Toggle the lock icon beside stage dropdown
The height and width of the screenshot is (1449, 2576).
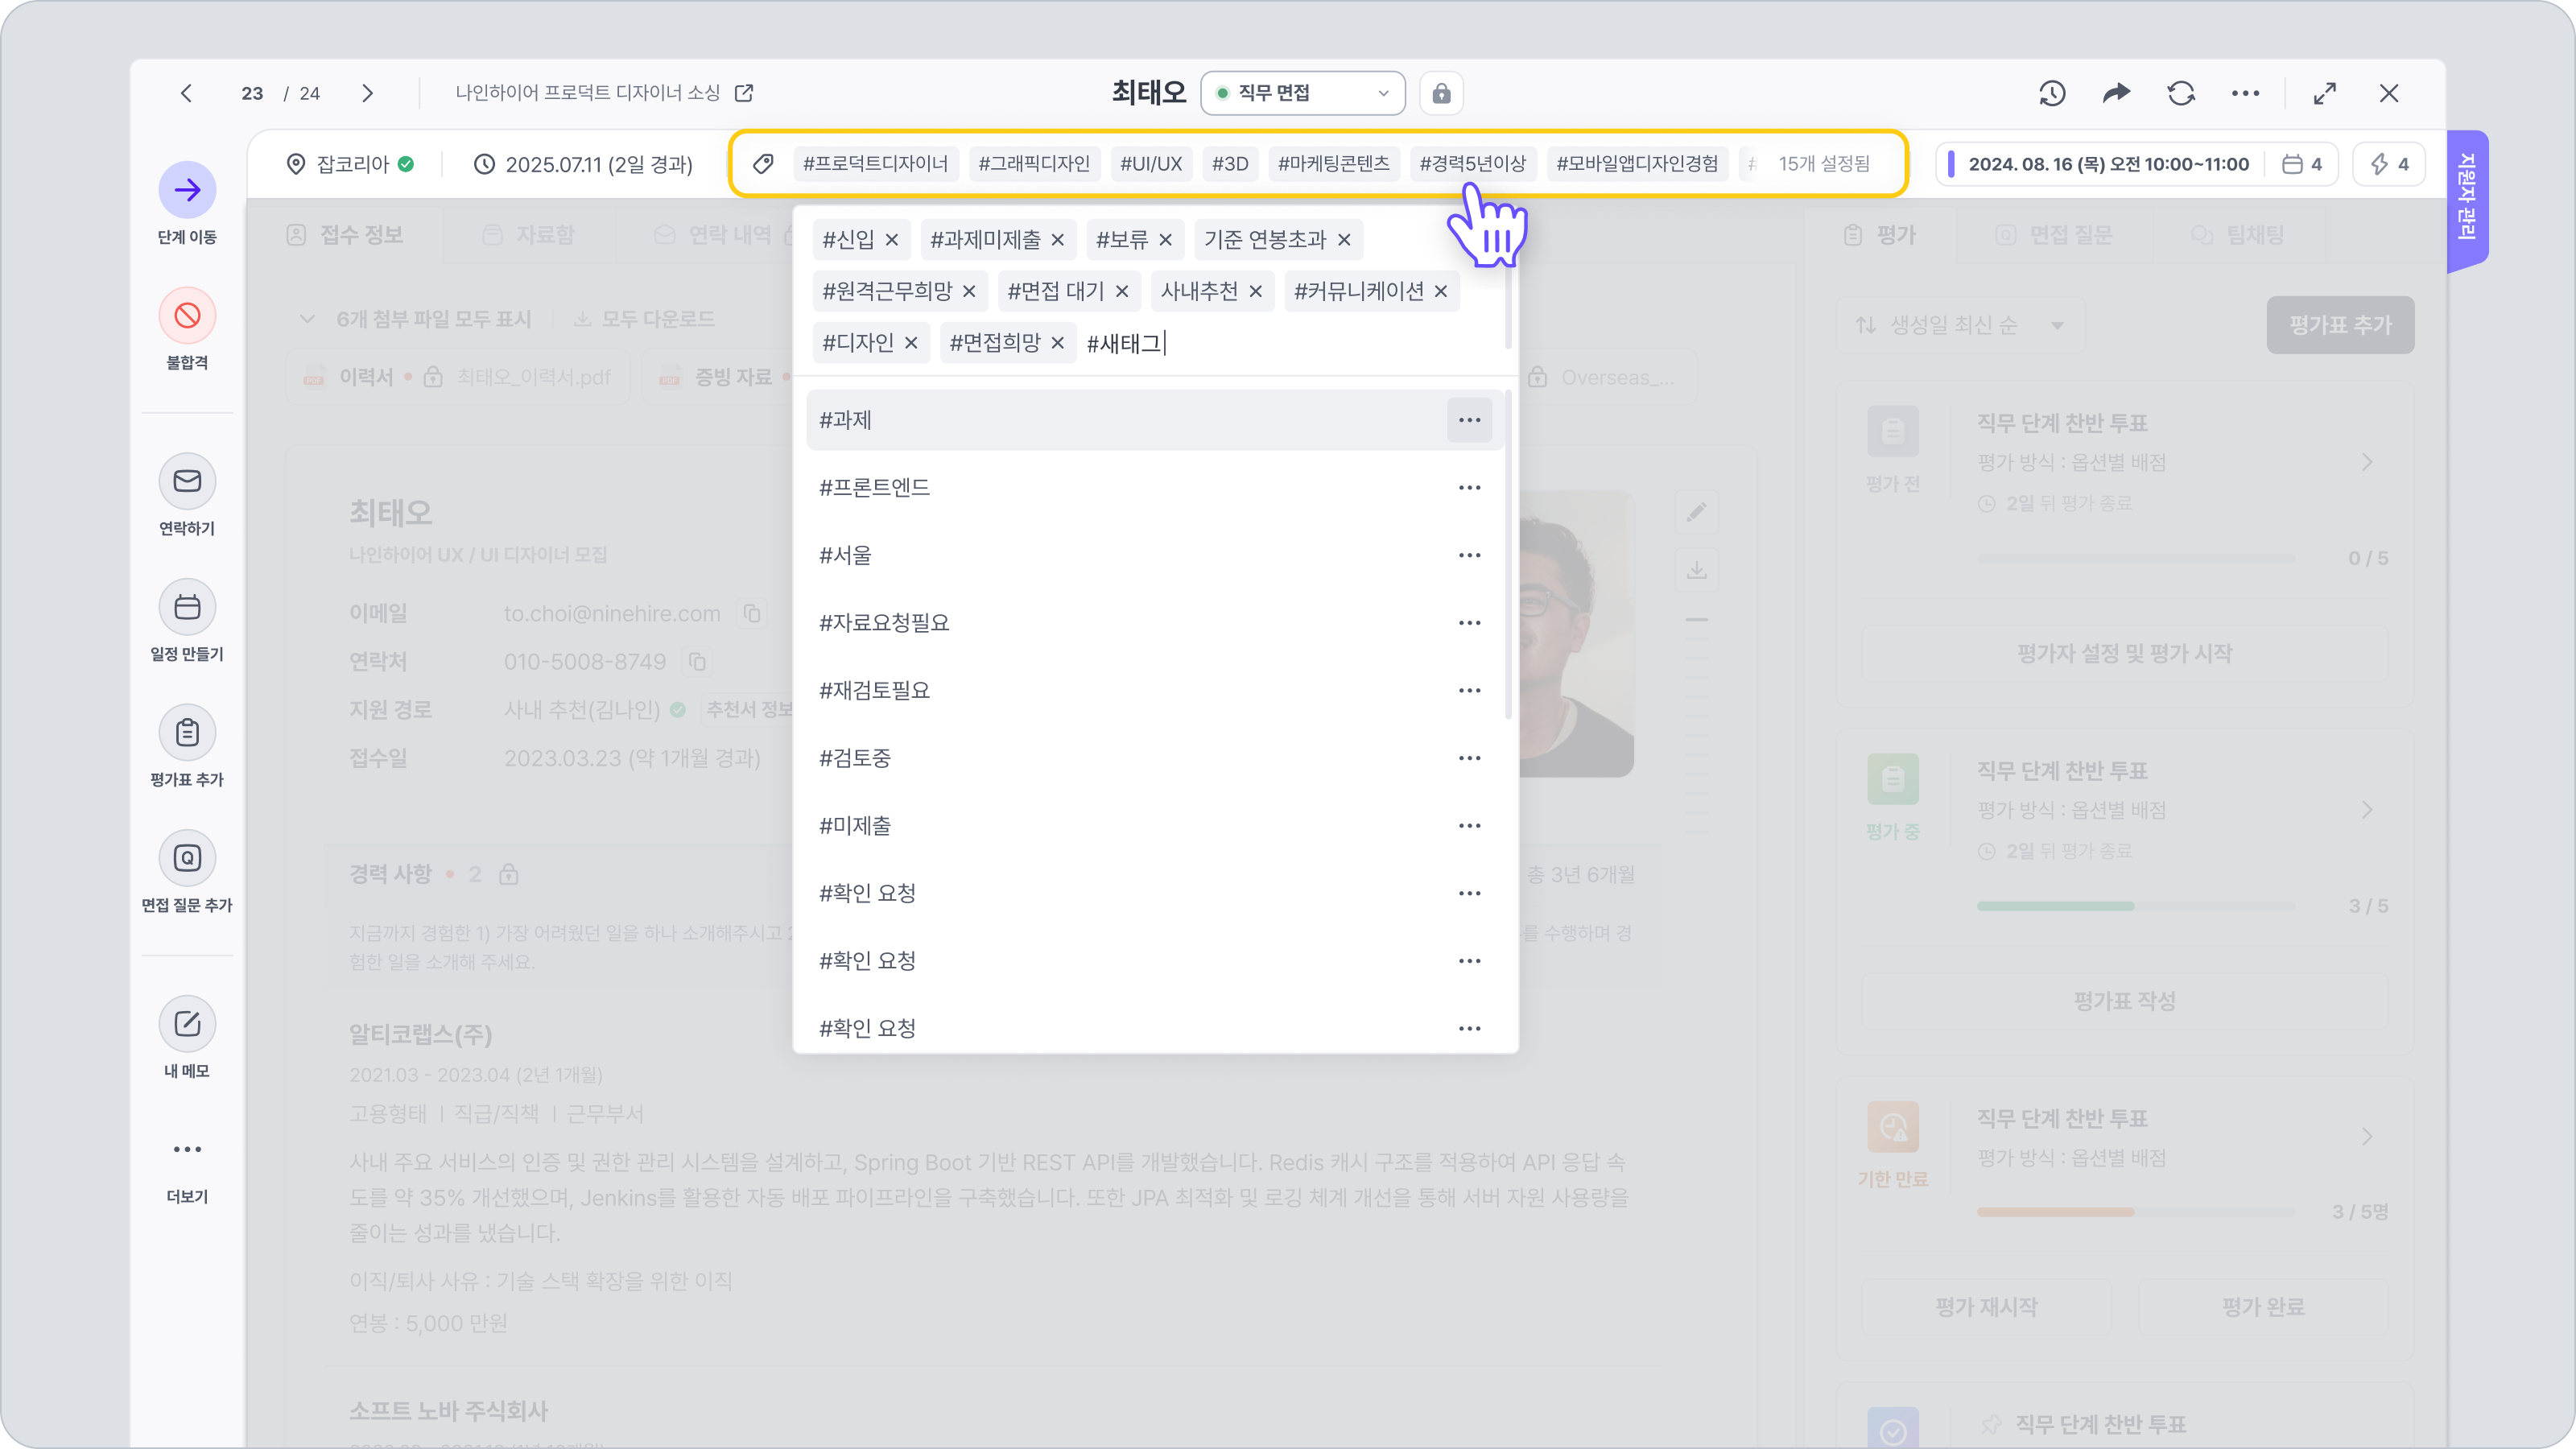point(1441,93)
